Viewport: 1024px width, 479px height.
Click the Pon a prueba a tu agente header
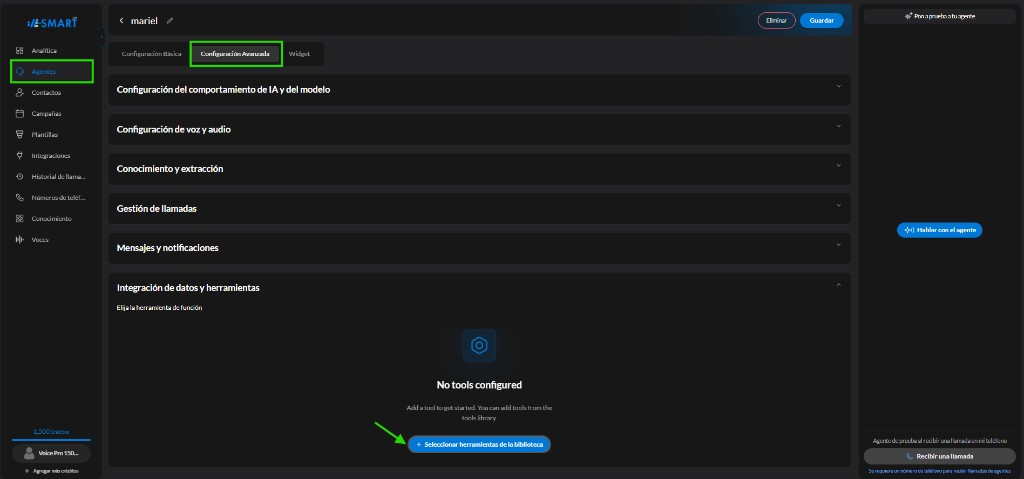940,16
